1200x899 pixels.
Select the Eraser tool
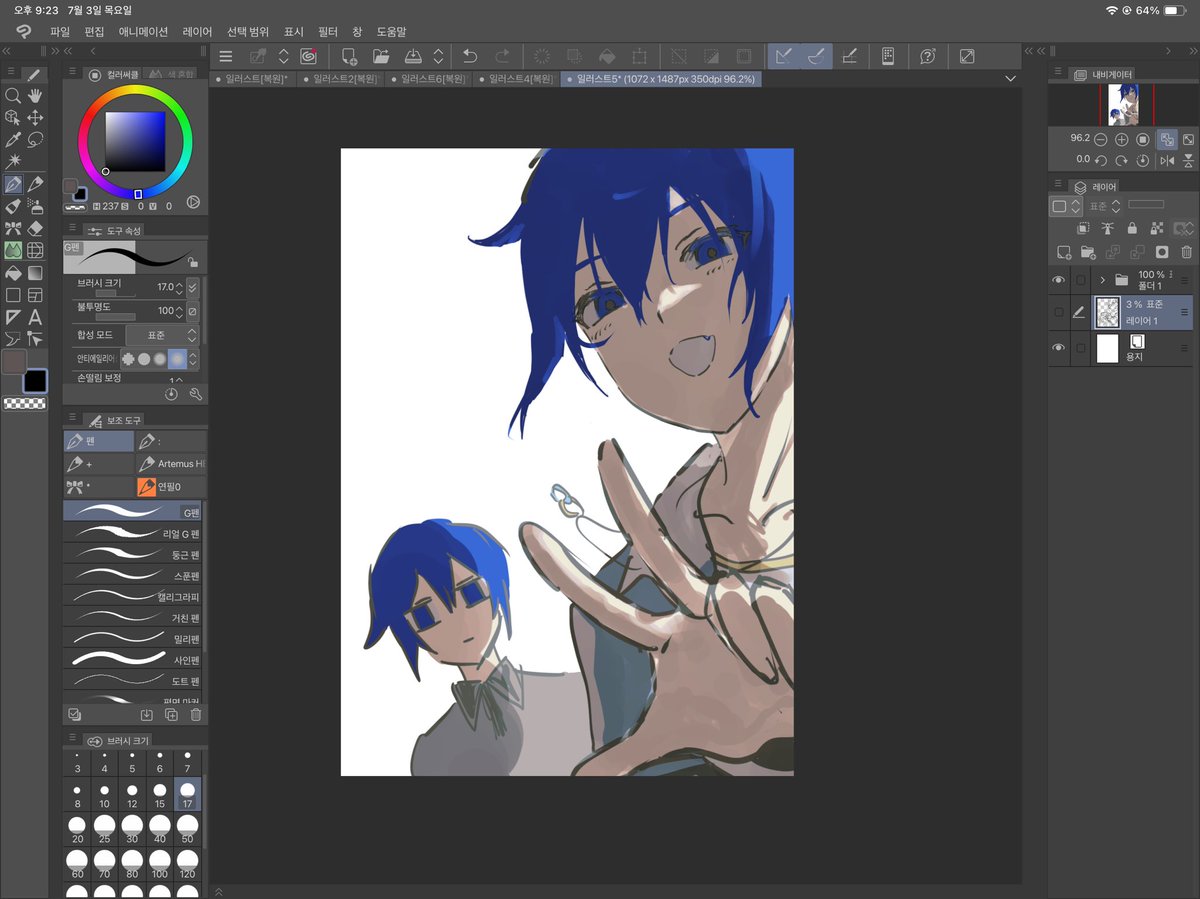pos(35,228)
